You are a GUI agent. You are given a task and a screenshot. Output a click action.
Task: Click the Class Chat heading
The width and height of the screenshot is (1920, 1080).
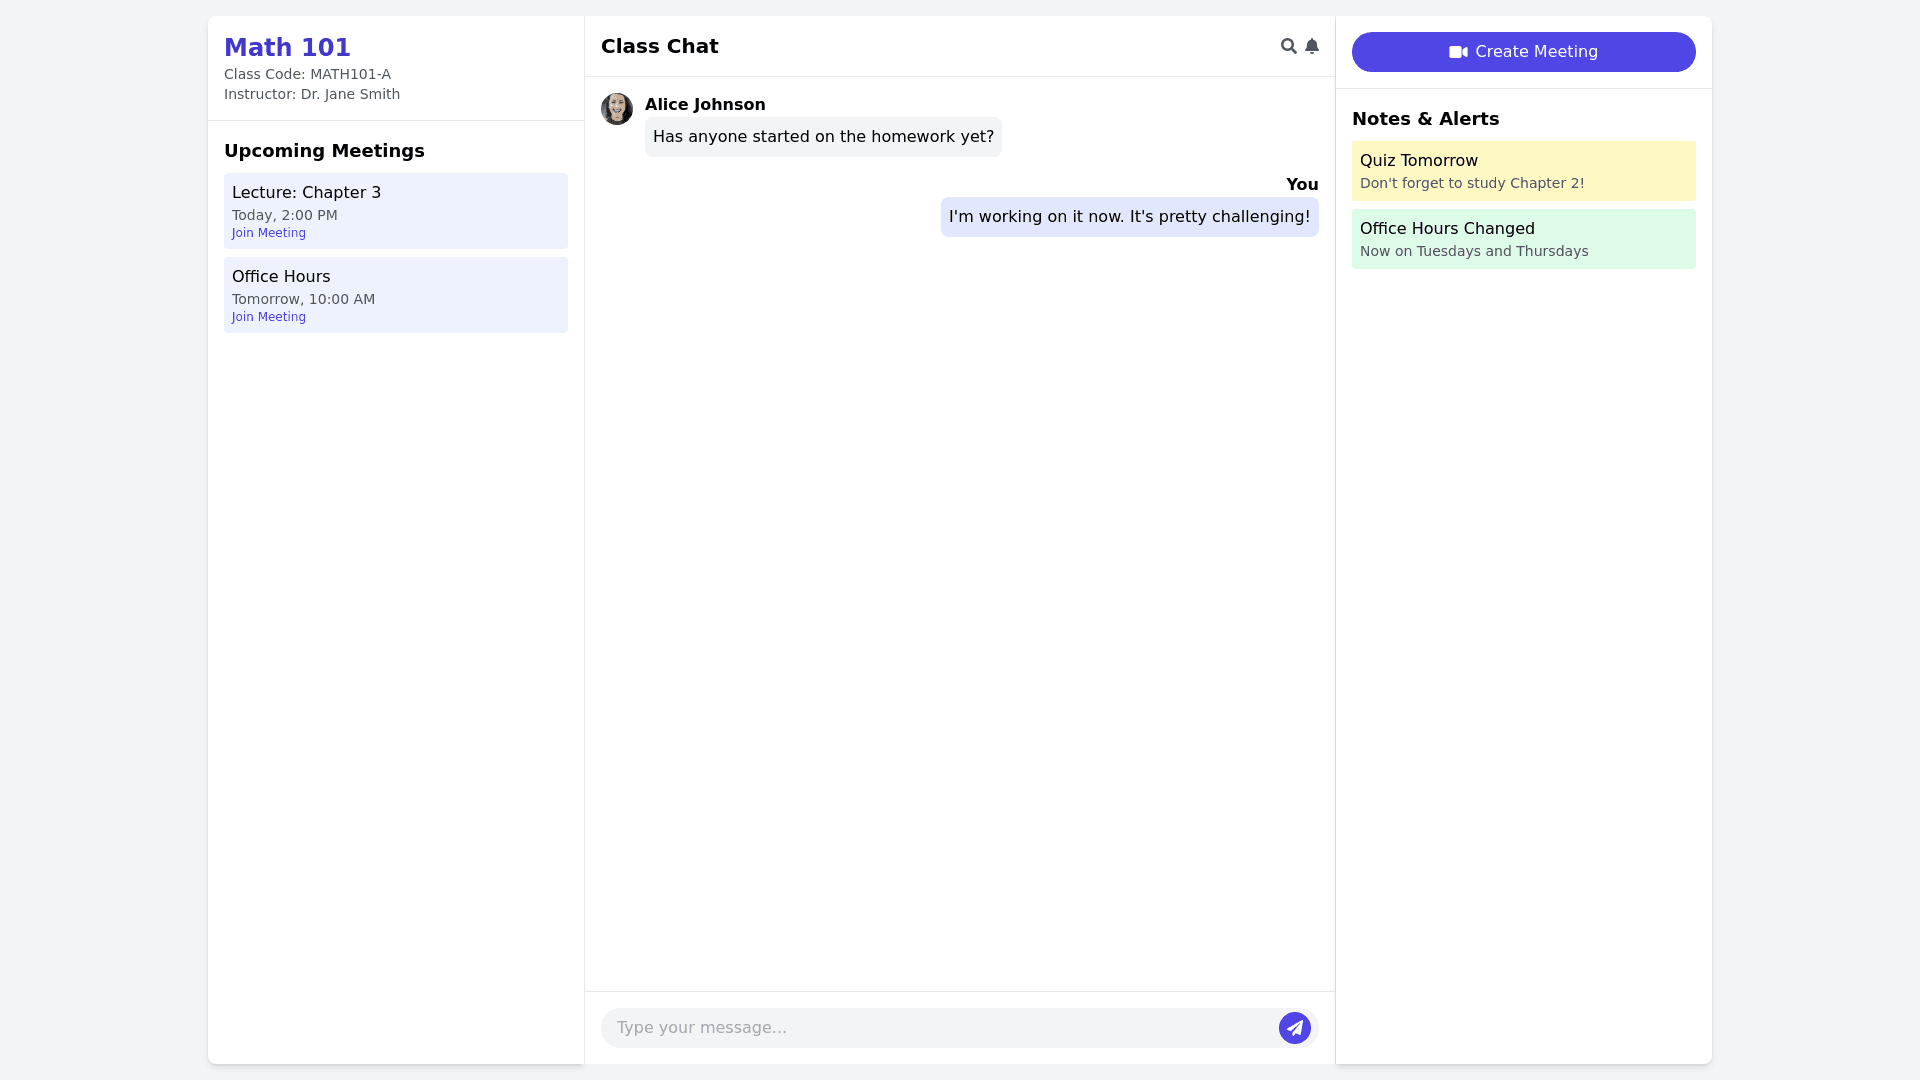click(x=659, y=46)
